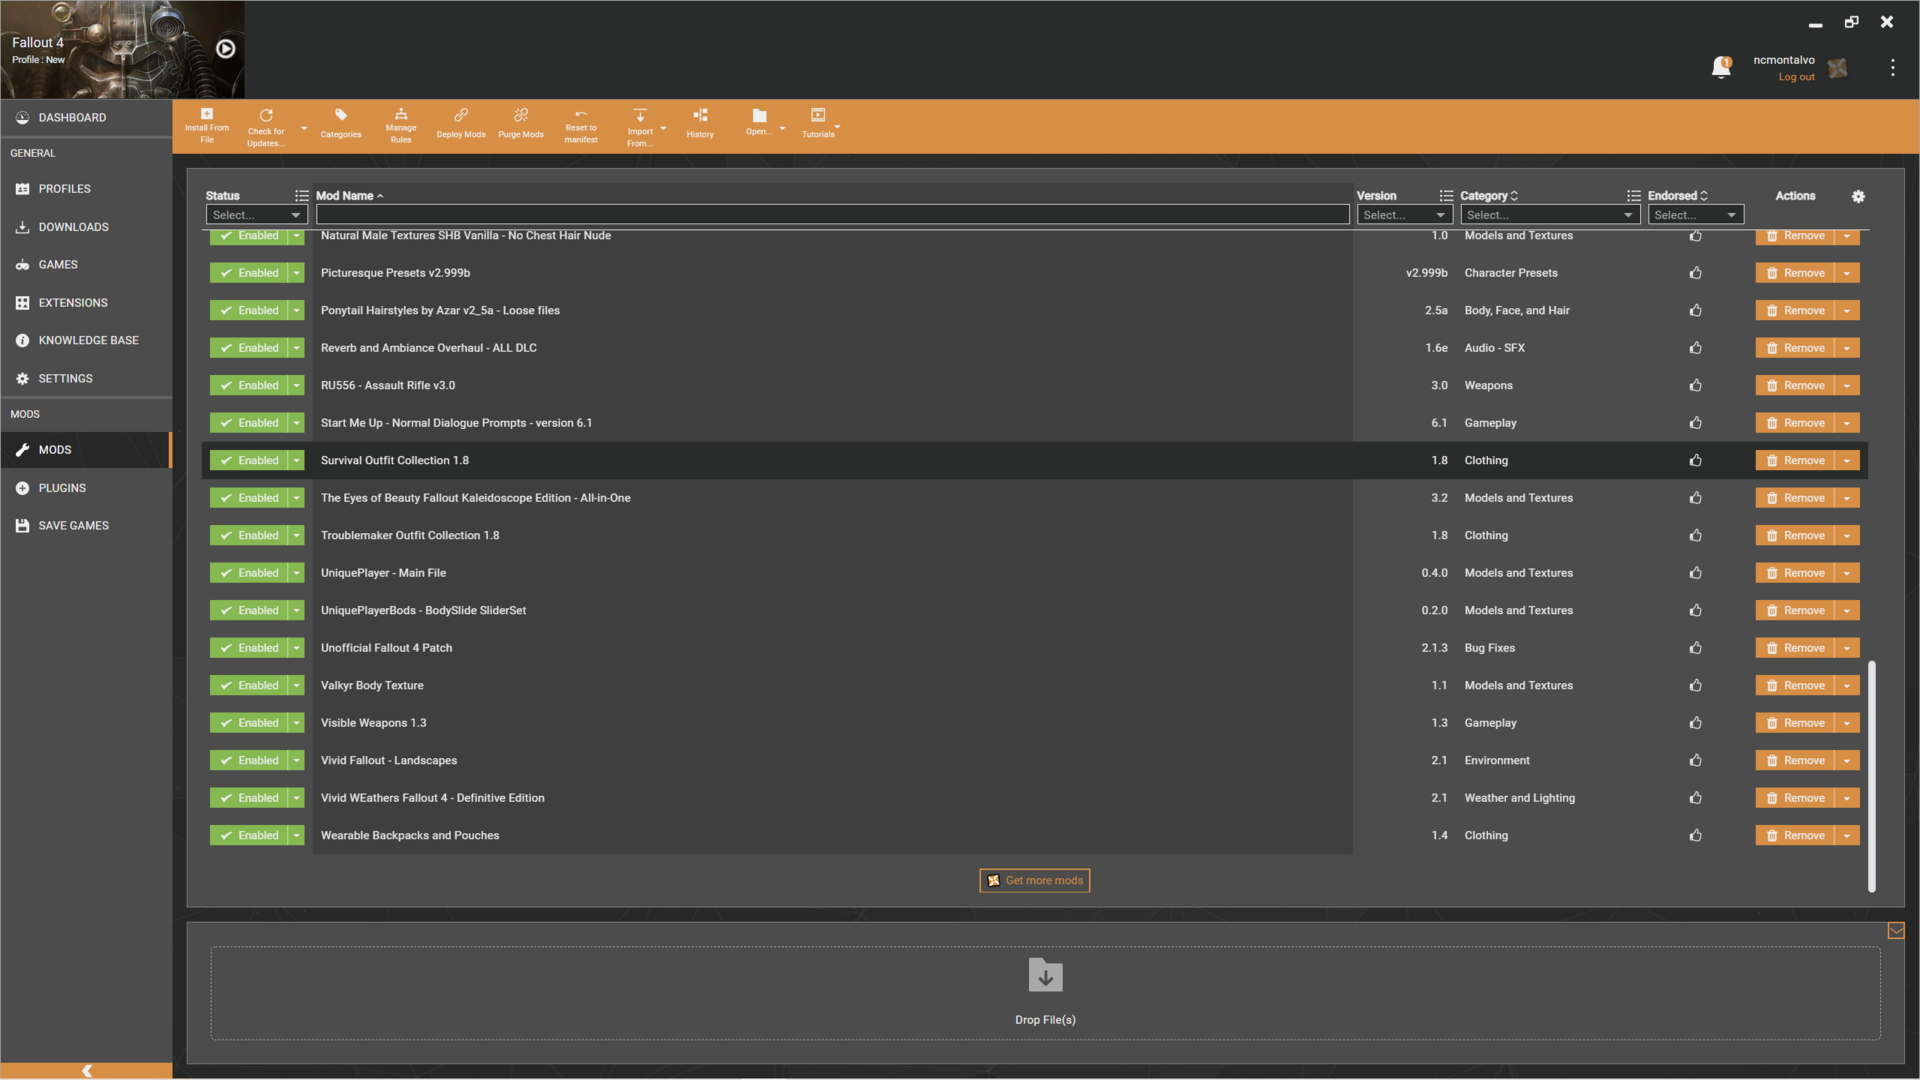The height and width of the screenshot is (1080, 1920).
Task: Open Version filter Select dropdown
Action: (1405, 215)
